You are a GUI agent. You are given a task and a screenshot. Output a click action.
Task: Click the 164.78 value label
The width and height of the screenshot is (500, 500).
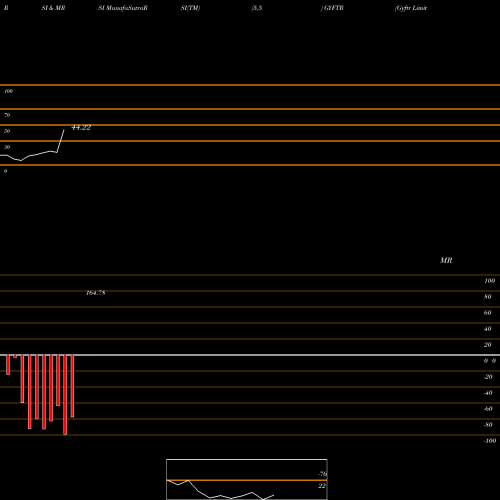coord(96,293)
